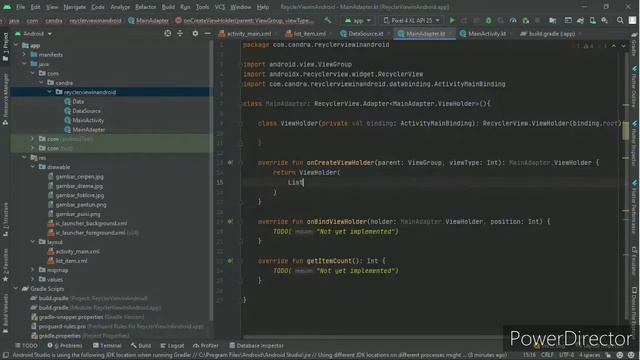Image resolution: width=640 pixels, height=360 pixels.
Task: Open the Favorites tool window sidebar button
Action: (5, 265)
